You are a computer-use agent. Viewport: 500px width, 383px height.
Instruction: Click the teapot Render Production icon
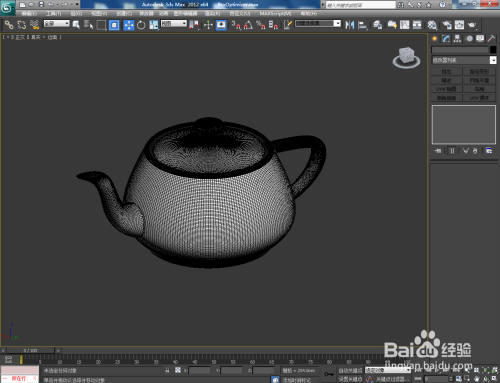(472, 25)
